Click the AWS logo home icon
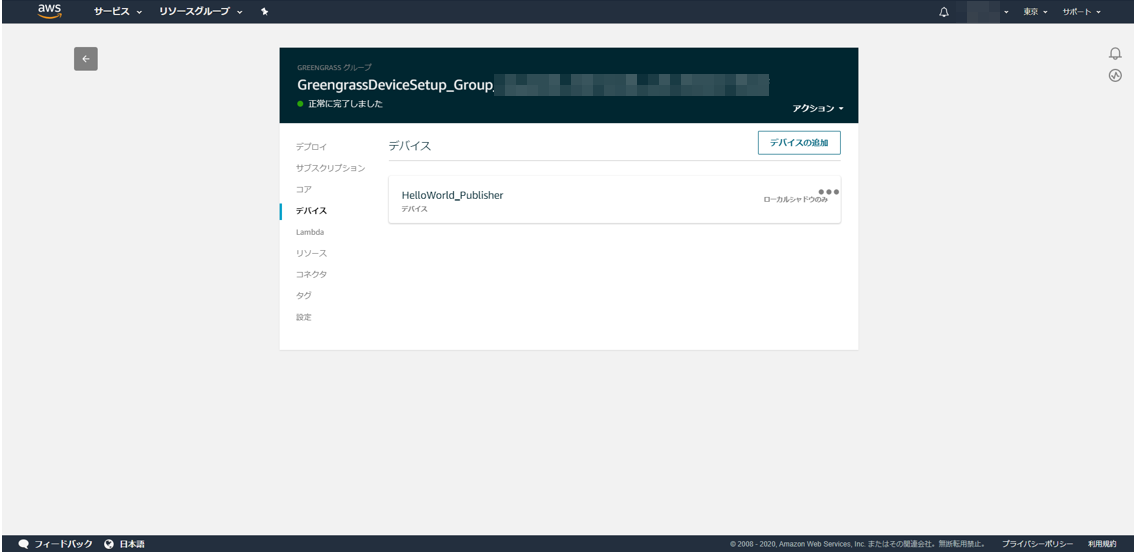 tap(49, 11)
